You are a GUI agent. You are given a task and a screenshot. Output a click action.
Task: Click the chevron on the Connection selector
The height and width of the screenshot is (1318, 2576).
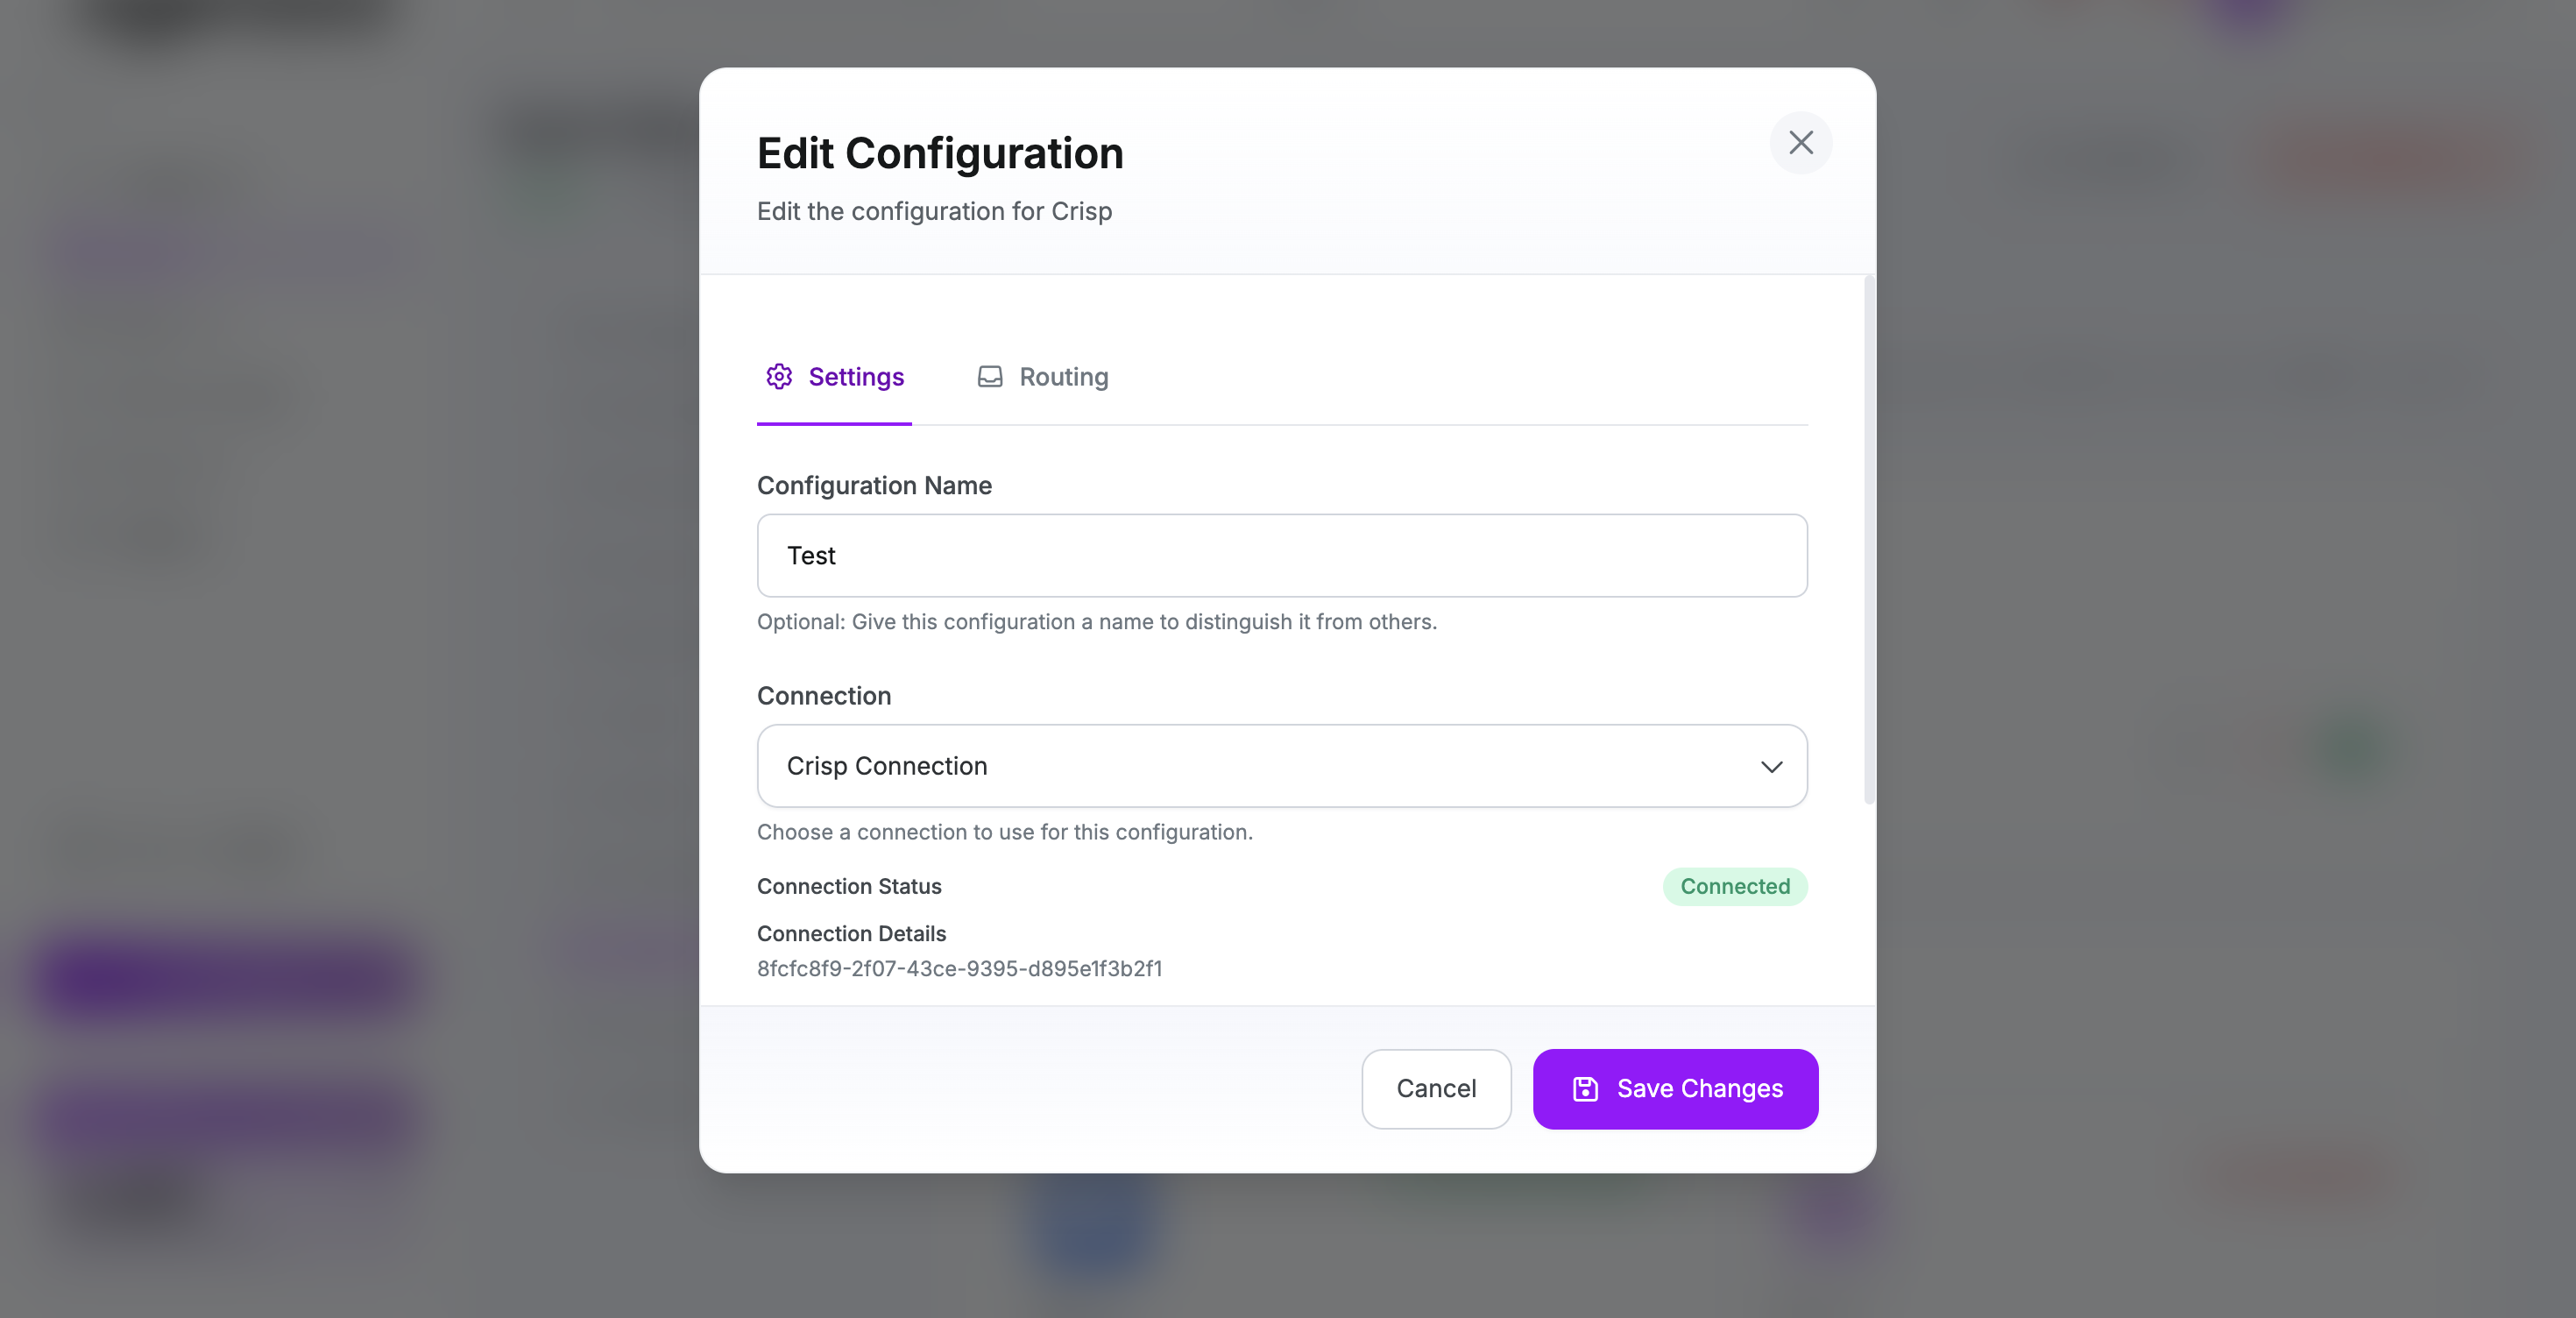click(x=1772, y=767)
